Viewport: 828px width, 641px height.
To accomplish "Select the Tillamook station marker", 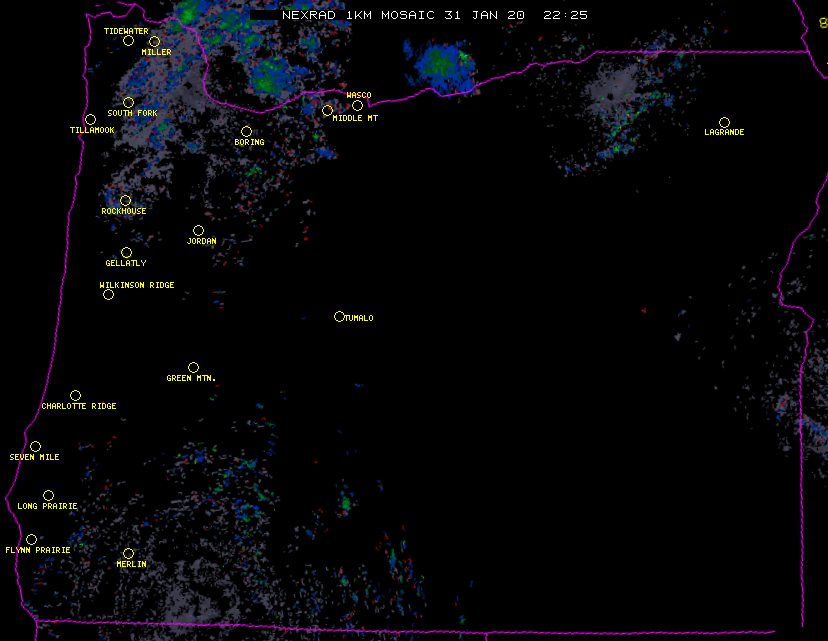I will 90,119.
